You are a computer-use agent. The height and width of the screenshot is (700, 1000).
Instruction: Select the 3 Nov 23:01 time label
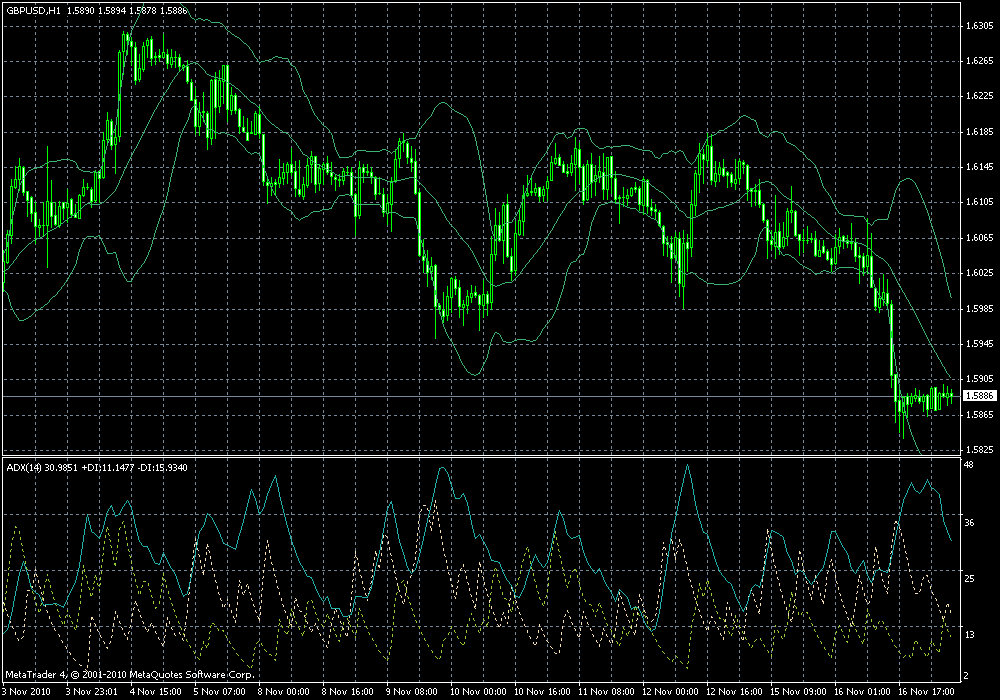pos(92,692)
